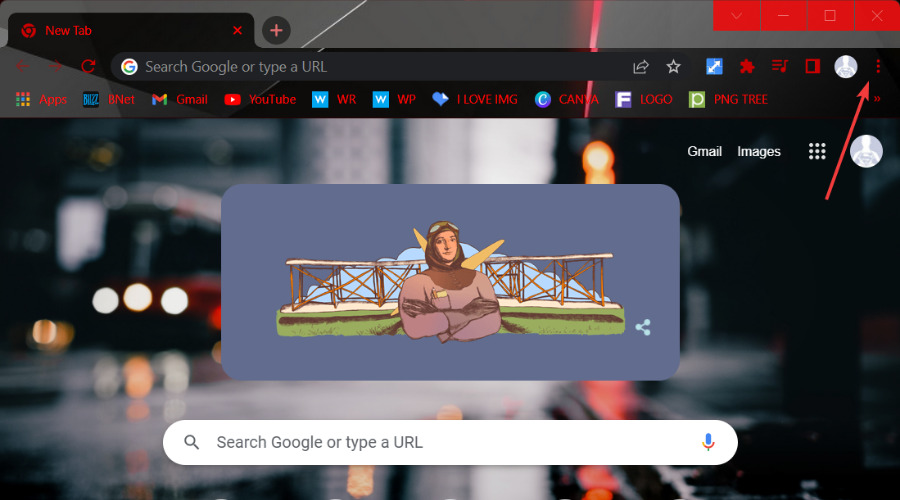Viewport: 900px width, 500px height.
Task: Minimize the Chrome window
Action: [x=783, y=15]
